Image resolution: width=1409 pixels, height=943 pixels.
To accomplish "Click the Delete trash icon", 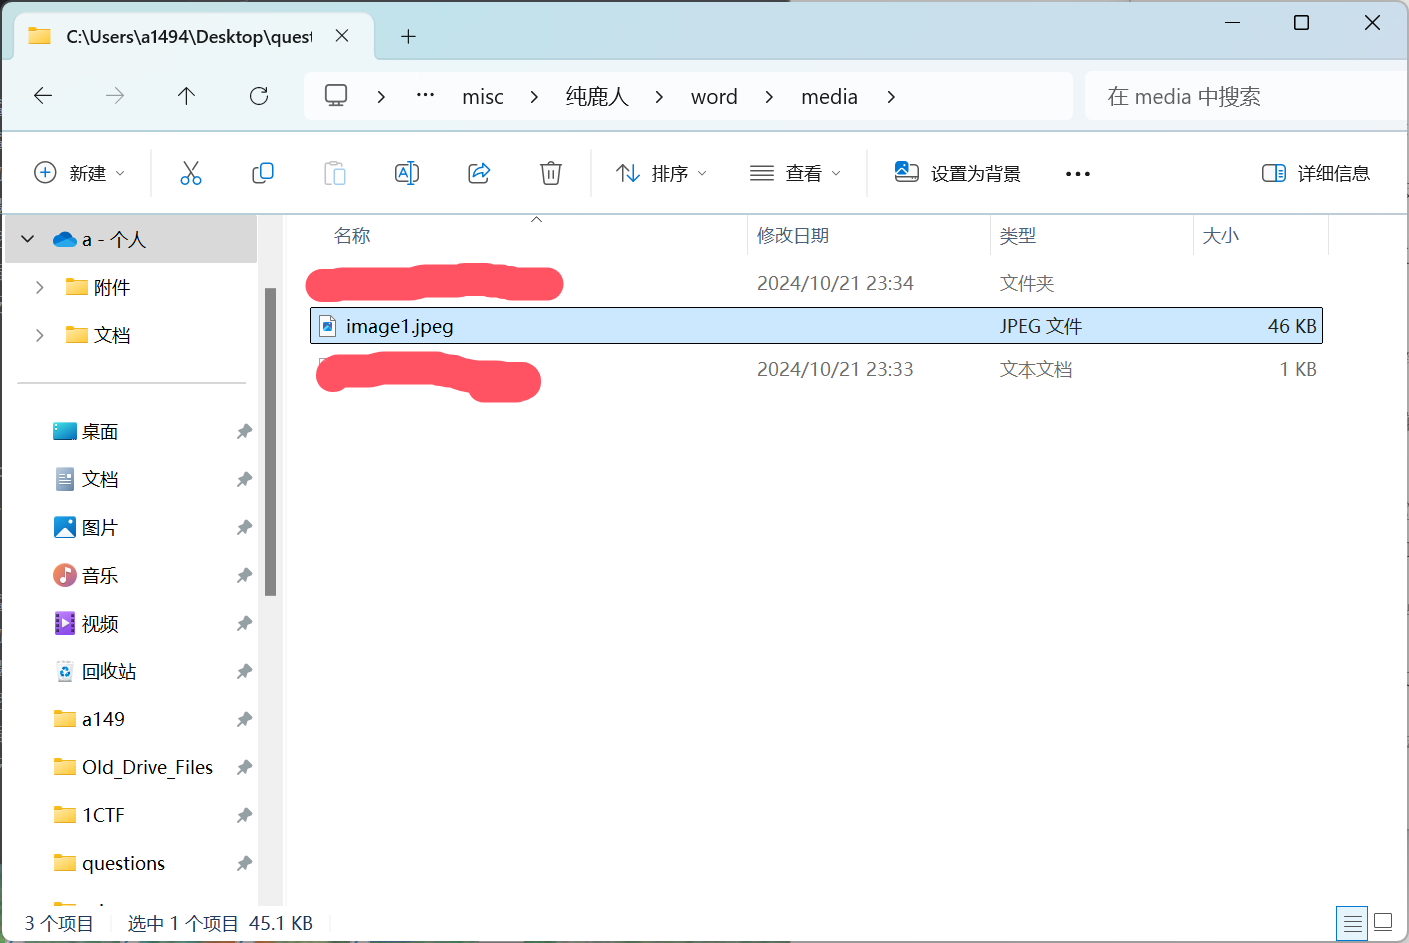I will pyautogui.click(x=551, y=173).
